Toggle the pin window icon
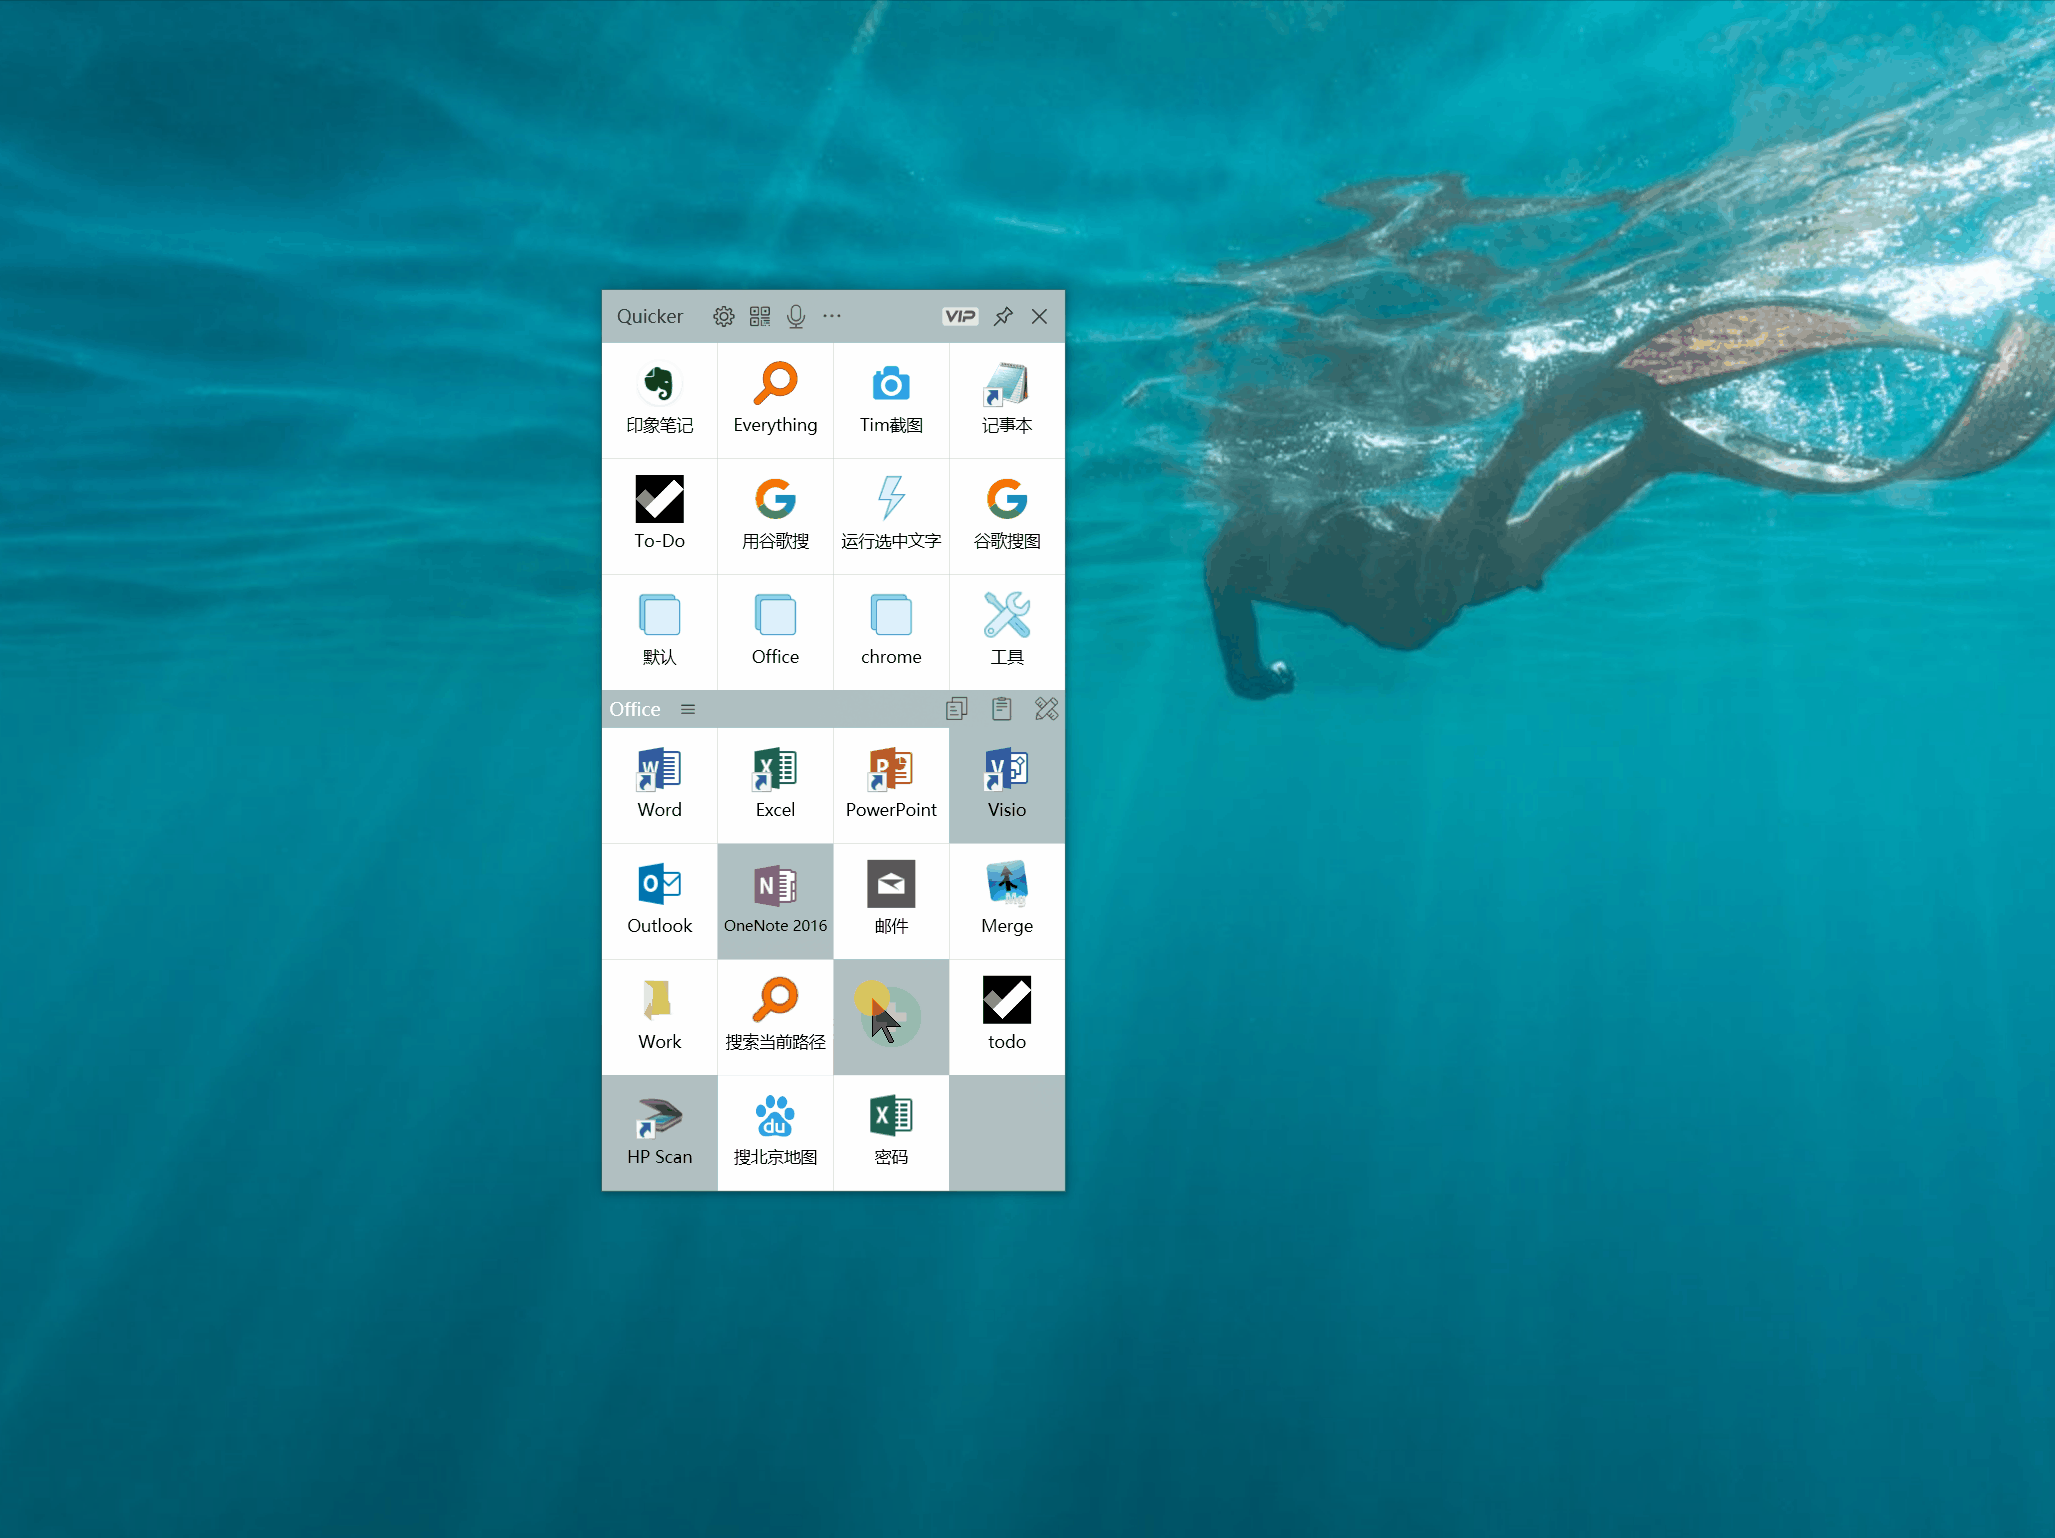Screen dimensions: 2055x1538 [1003, 316]
